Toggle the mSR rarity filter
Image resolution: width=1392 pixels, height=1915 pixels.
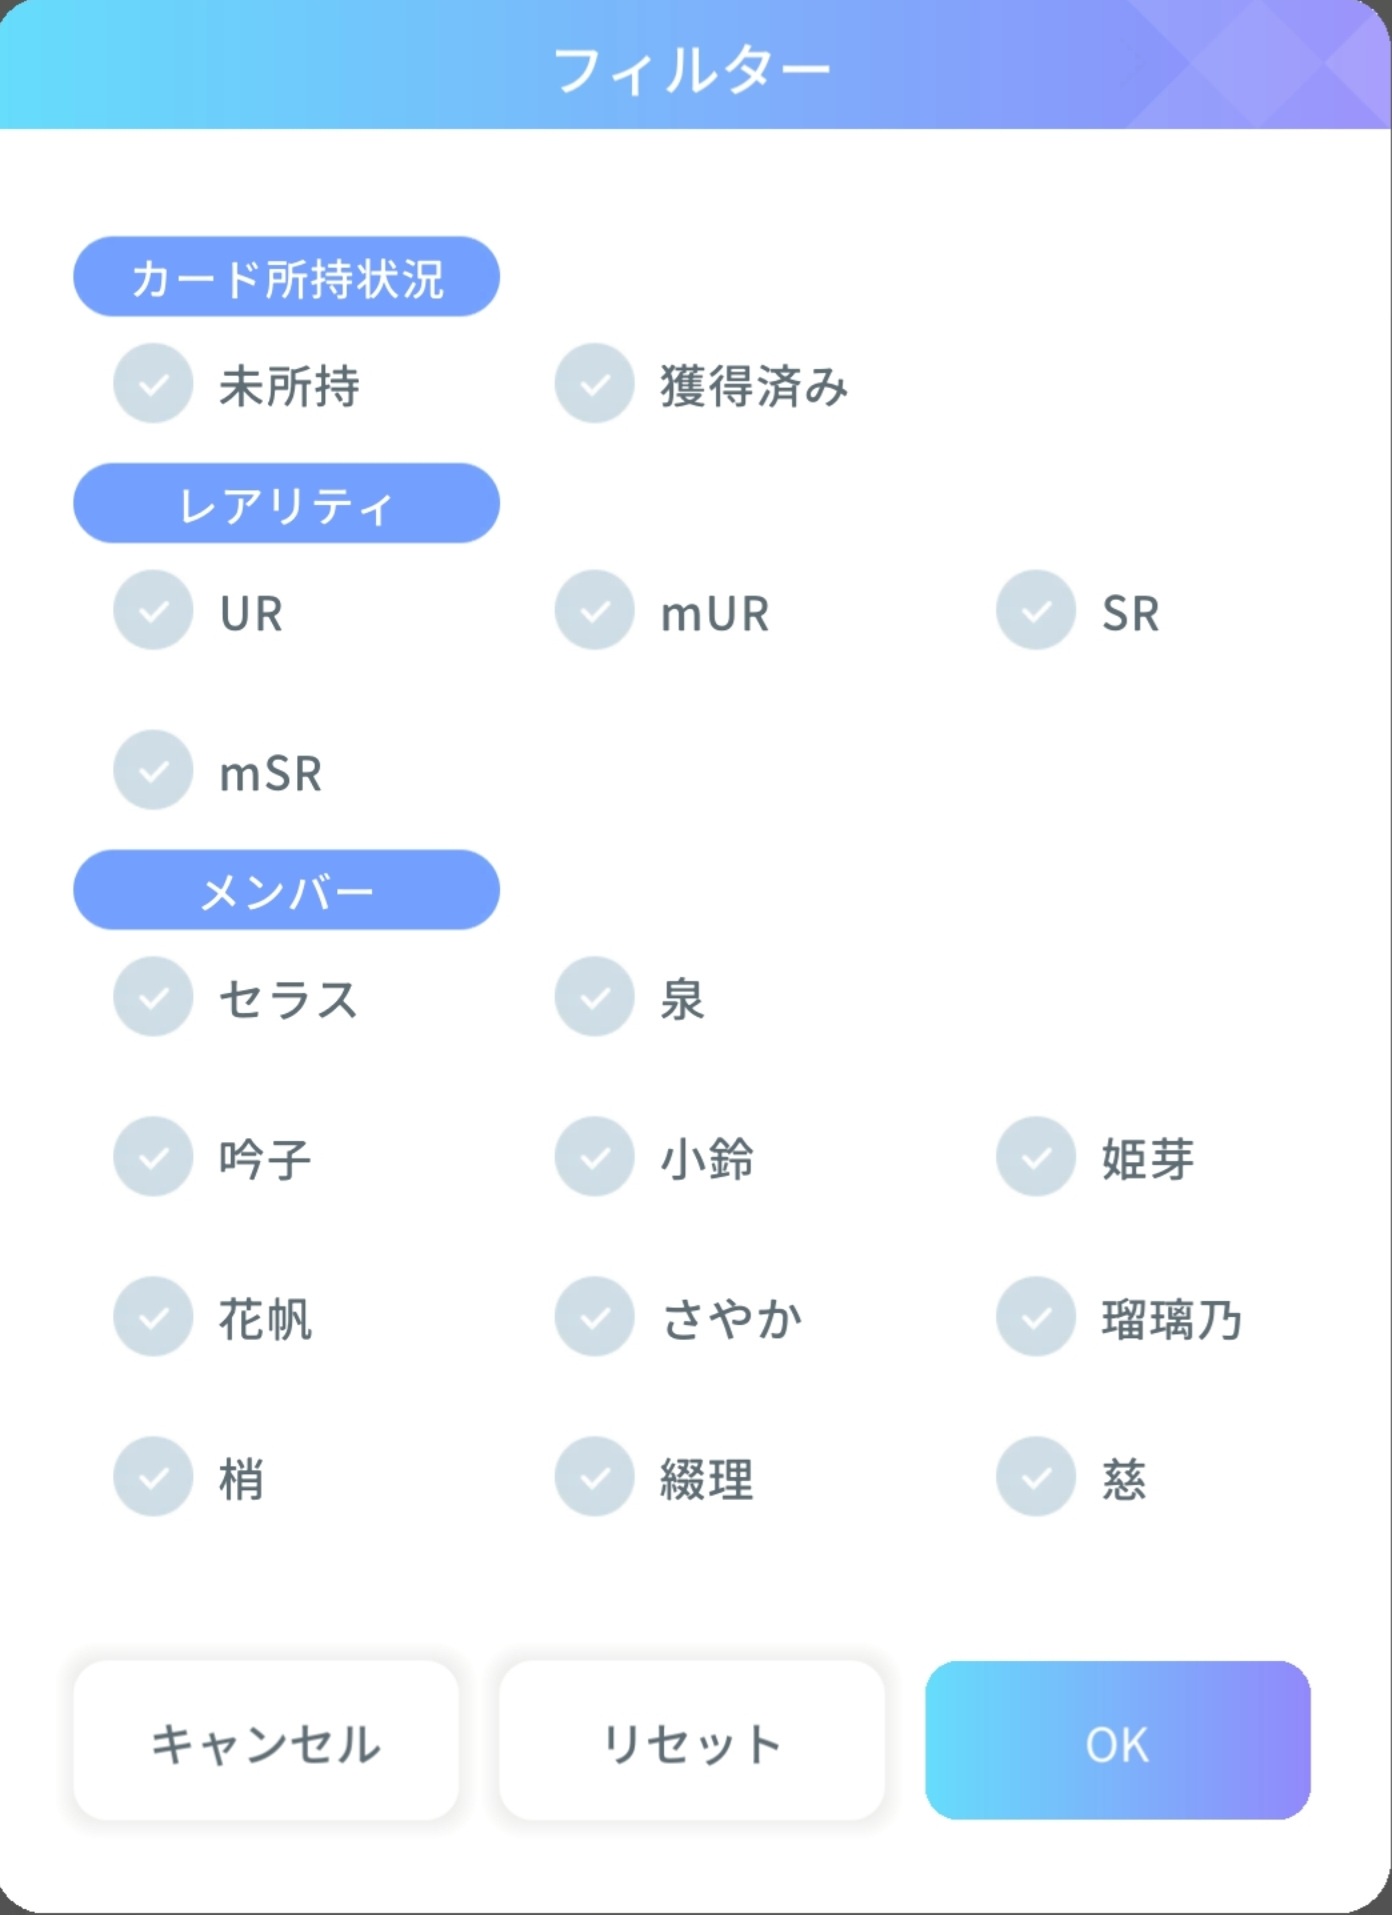pyautogui.click(x=153, y=771)
